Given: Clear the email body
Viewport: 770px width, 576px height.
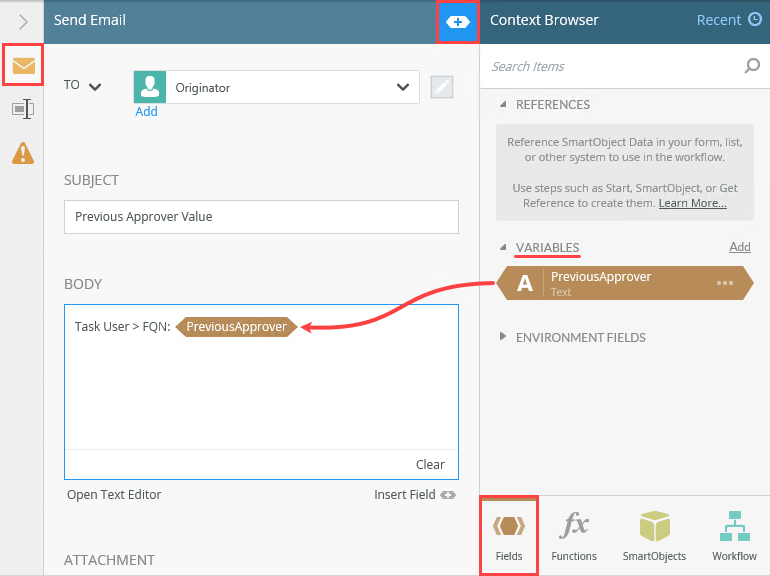Looking at the screenshot, I should coord(430,465).
